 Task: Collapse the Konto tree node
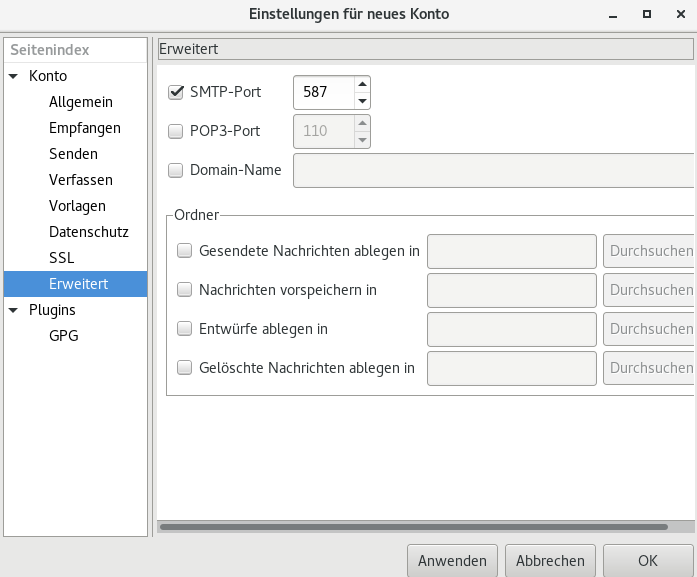(x=13, y=76)
